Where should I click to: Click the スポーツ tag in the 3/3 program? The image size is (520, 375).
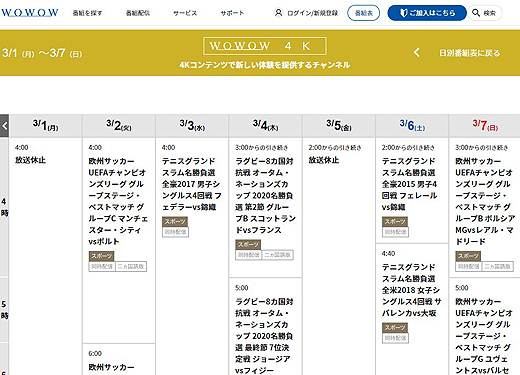[175, 222]
